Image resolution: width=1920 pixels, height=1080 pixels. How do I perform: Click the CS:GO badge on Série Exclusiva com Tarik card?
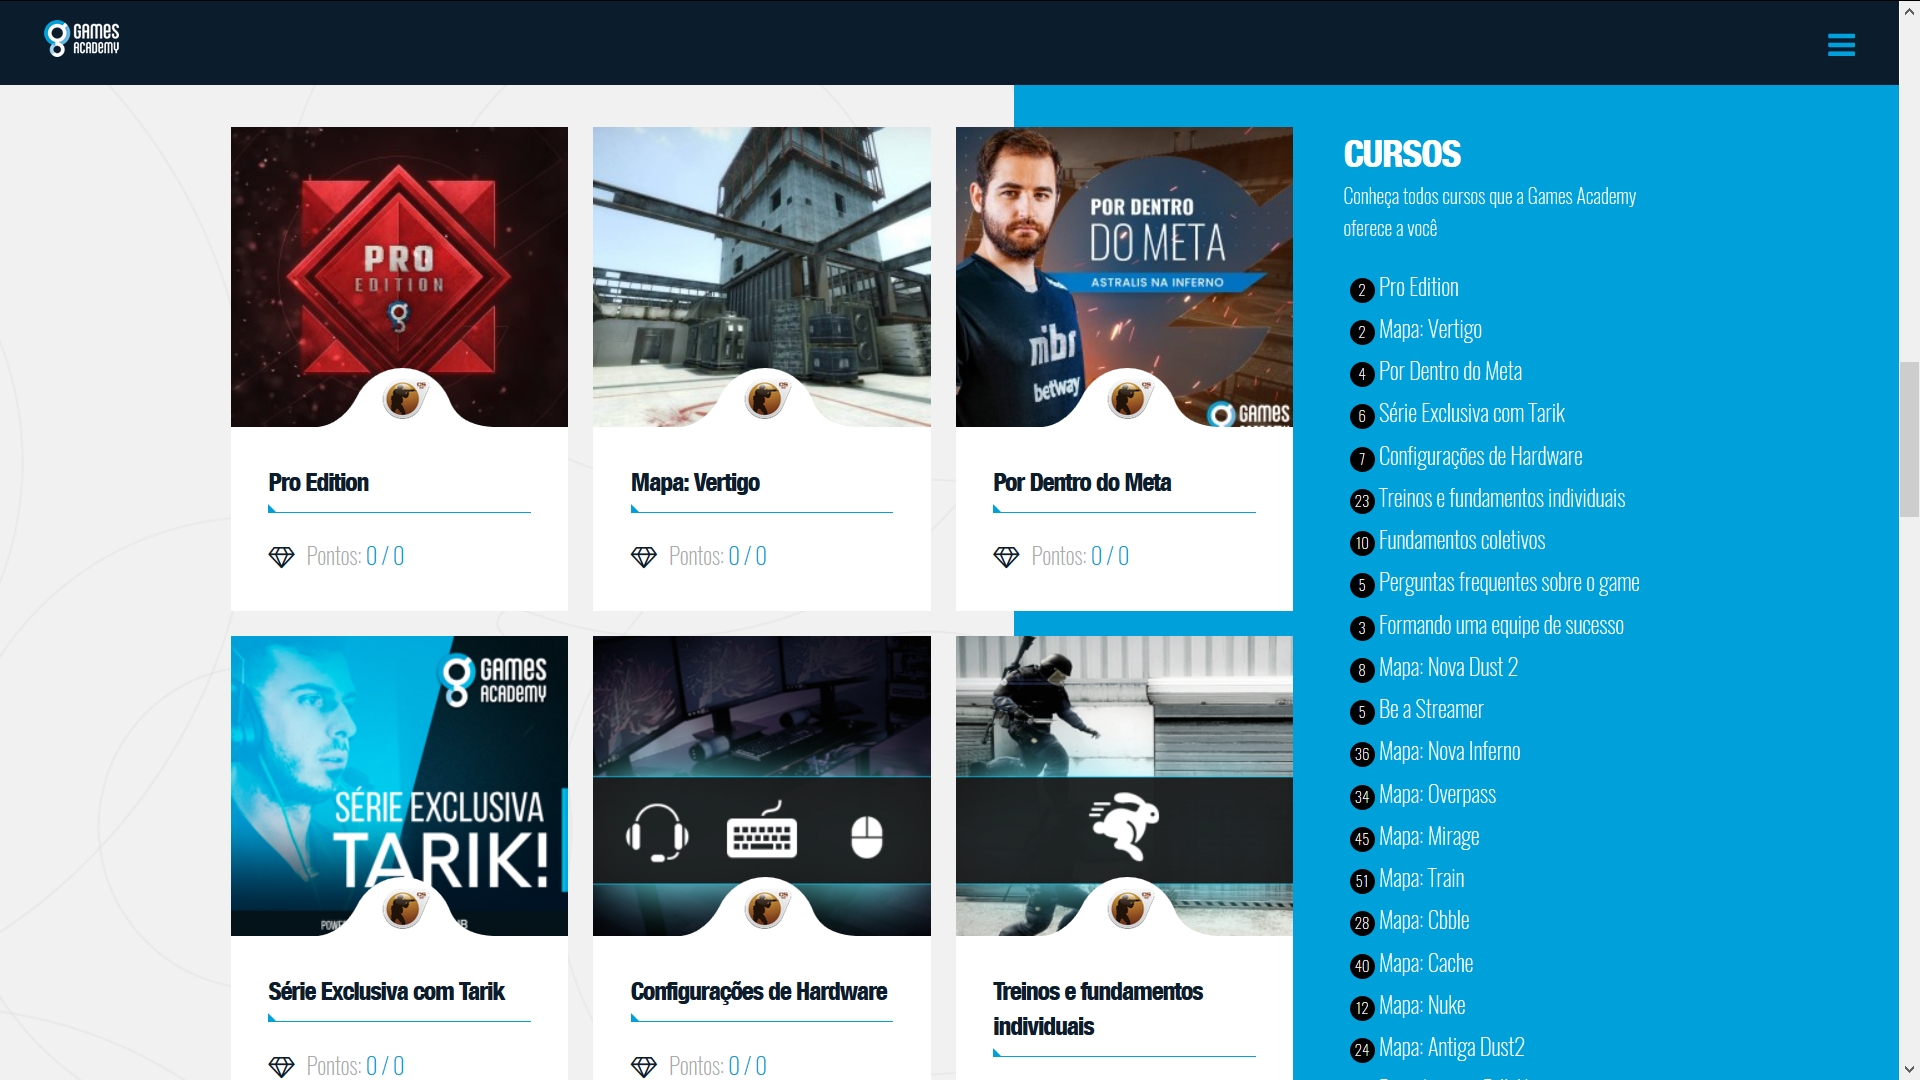[404, 909]
